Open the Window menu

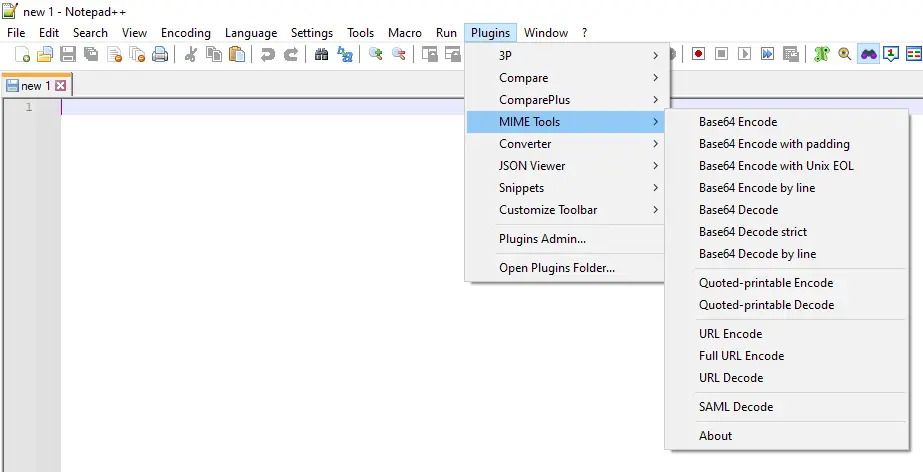click(x=546, y=33)
